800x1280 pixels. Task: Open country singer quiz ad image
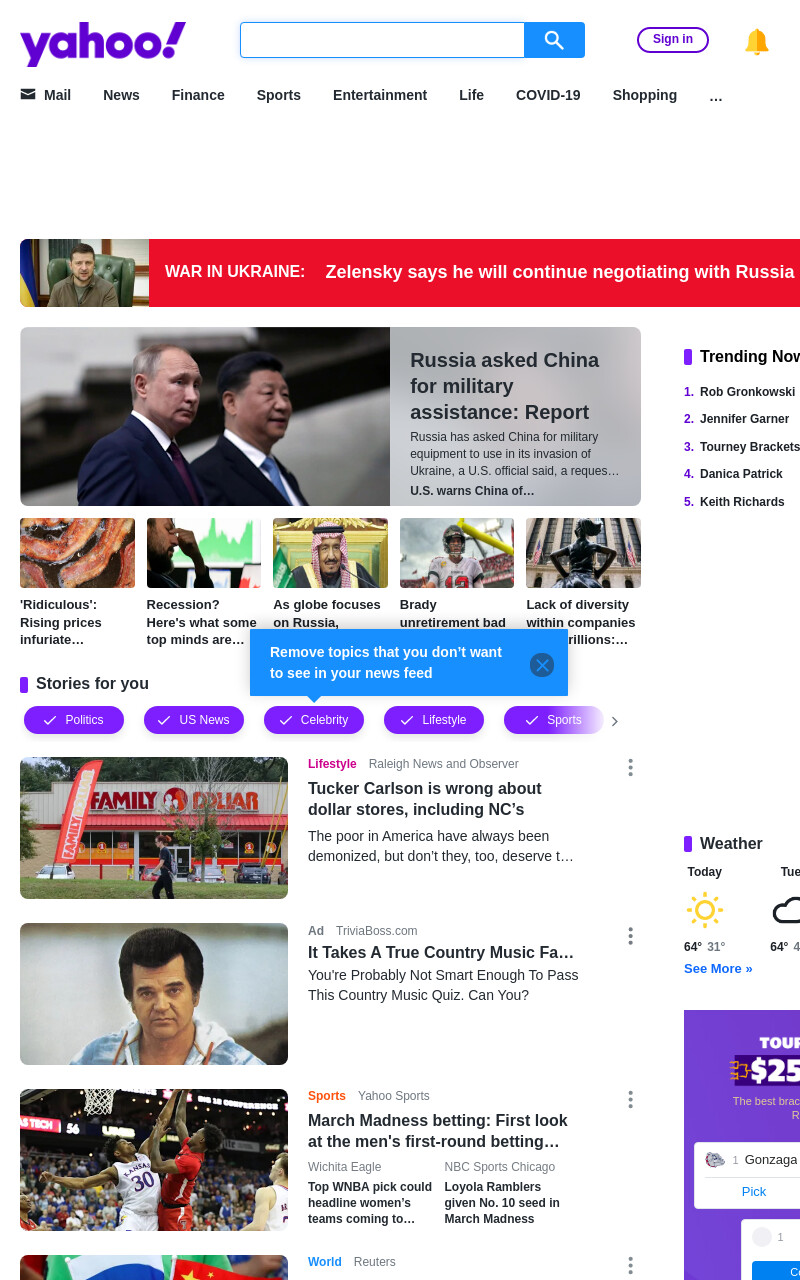tap(154, 994)
